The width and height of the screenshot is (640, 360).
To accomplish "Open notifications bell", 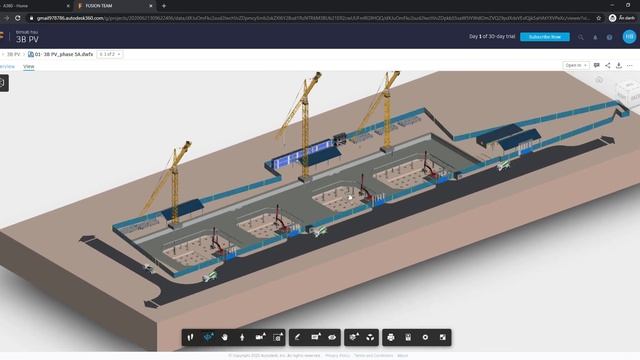I will (595, 37).
